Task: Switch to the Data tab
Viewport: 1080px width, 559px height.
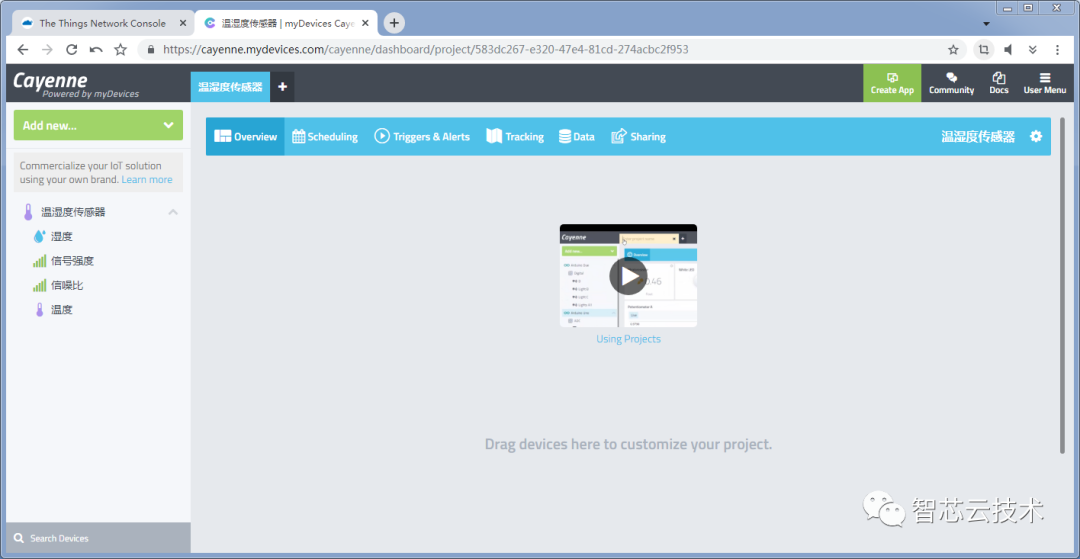Action: click(x=577, y=136)
